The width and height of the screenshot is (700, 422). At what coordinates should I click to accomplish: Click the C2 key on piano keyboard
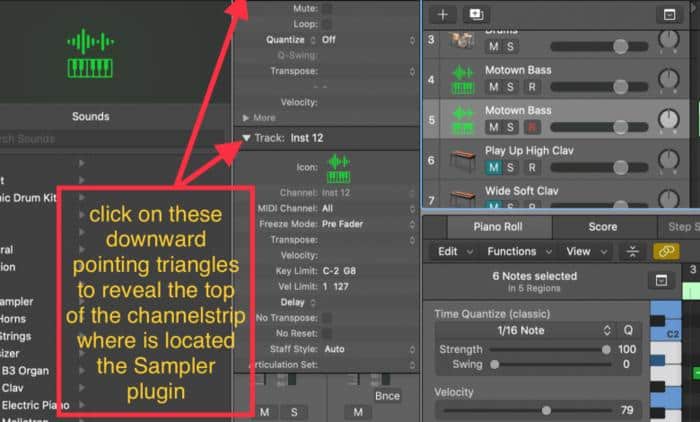(667, 334)
